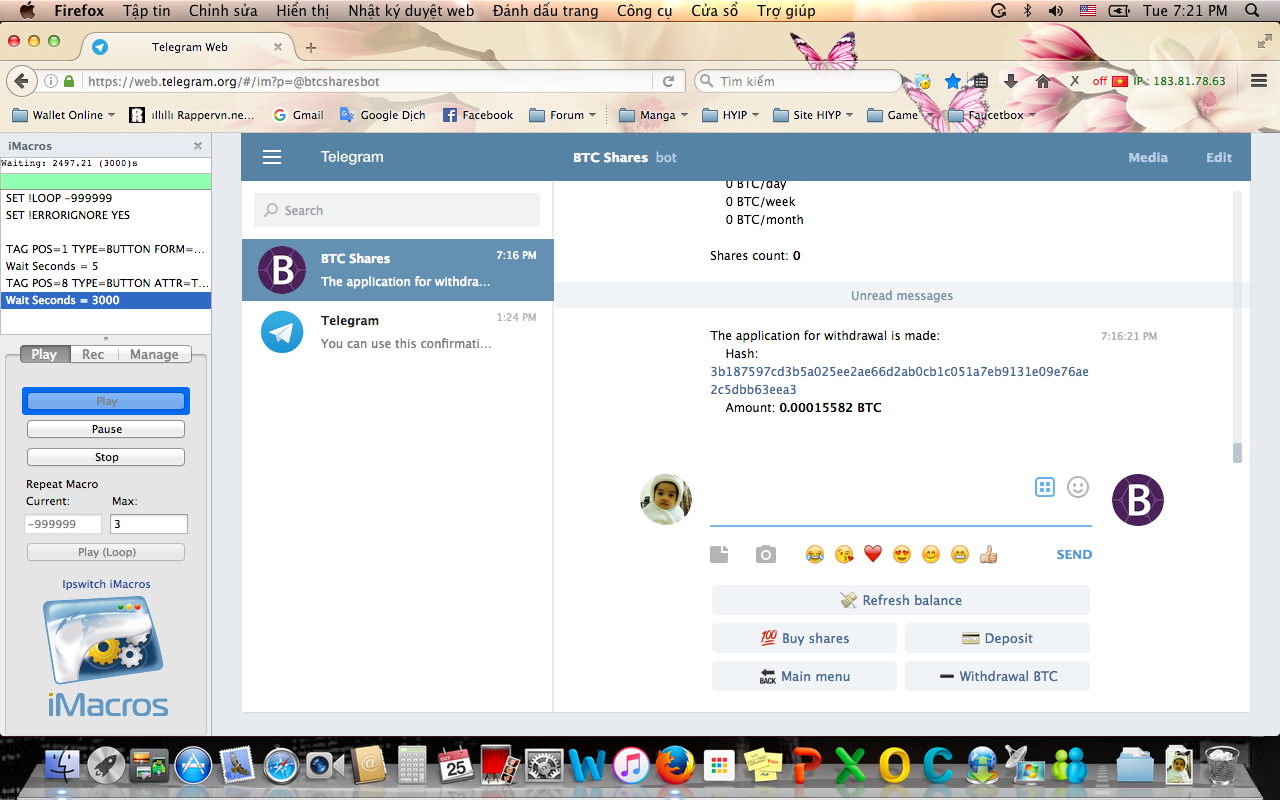
Task: Open the Firefox downloads arrow icon
Action: point(1011,81)
